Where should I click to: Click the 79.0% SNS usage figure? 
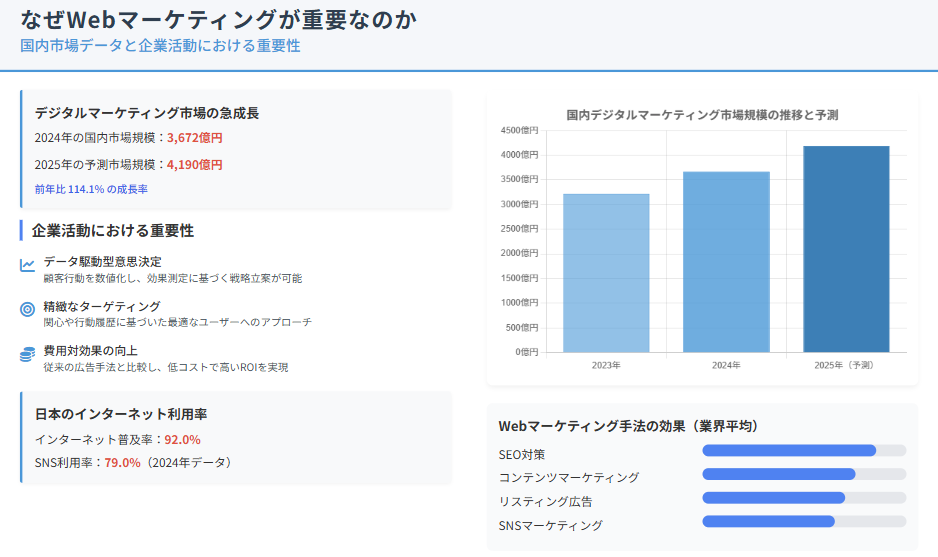[x=122, y=462]
